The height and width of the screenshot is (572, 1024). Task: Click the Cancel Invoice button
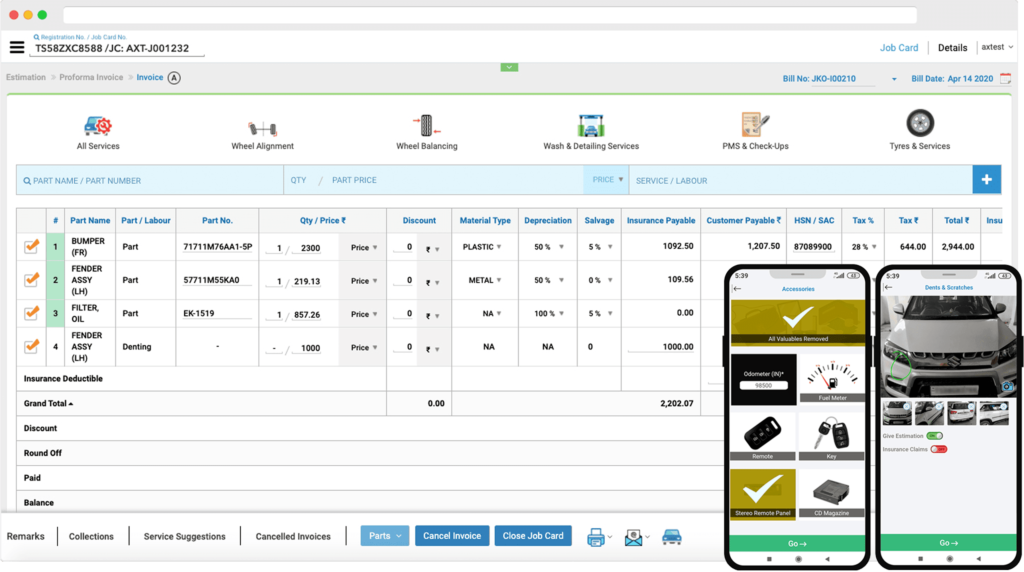[x=452, y=536]
